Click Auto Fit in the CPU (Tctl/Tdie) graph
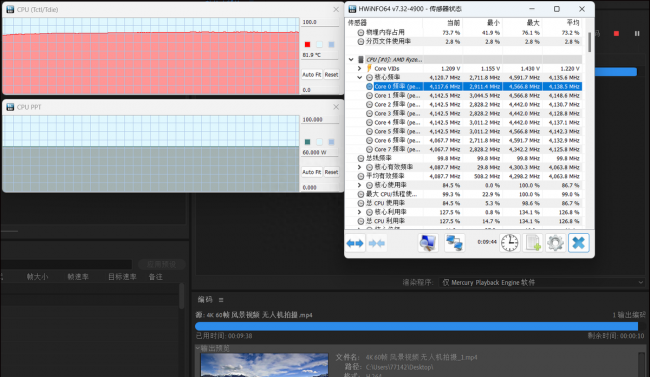 coord(312,75)
